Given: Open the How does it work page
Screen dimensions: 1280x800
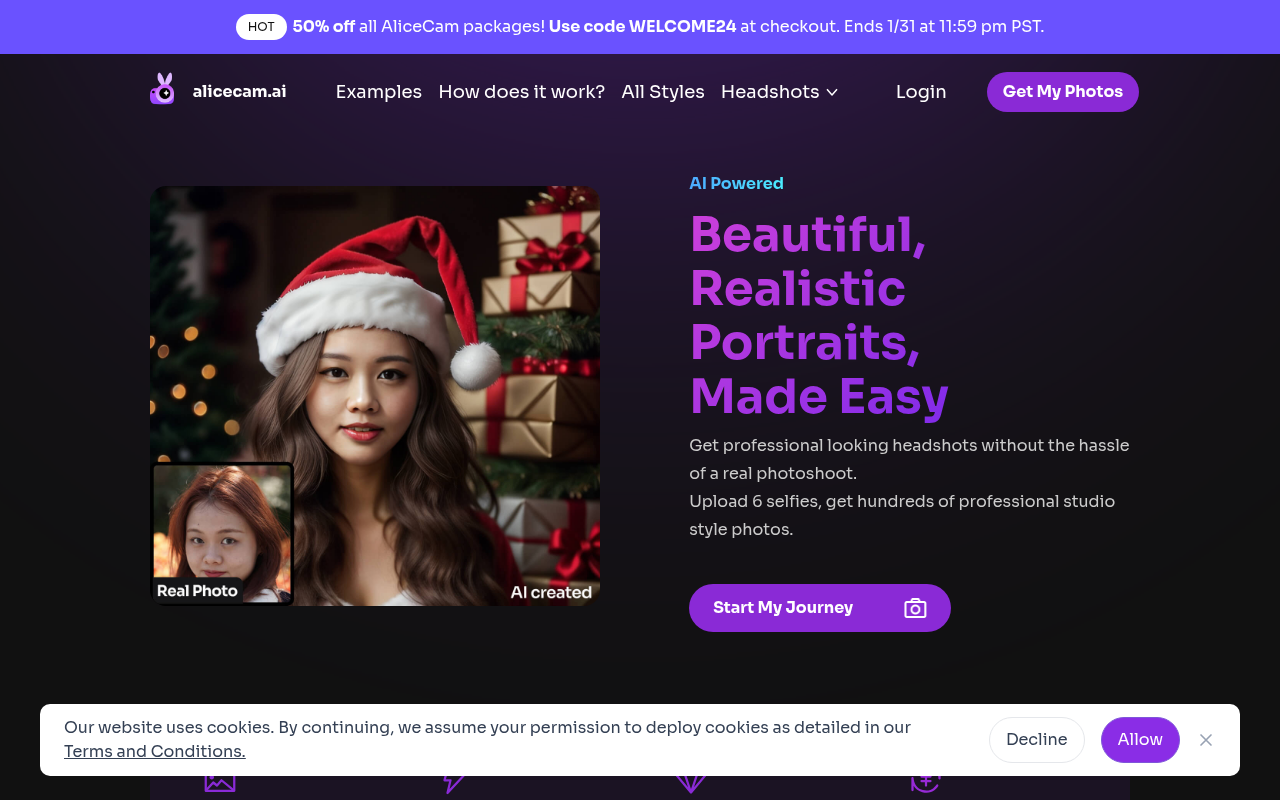Looking at the screenshot, I should click(x=521, y=92).
